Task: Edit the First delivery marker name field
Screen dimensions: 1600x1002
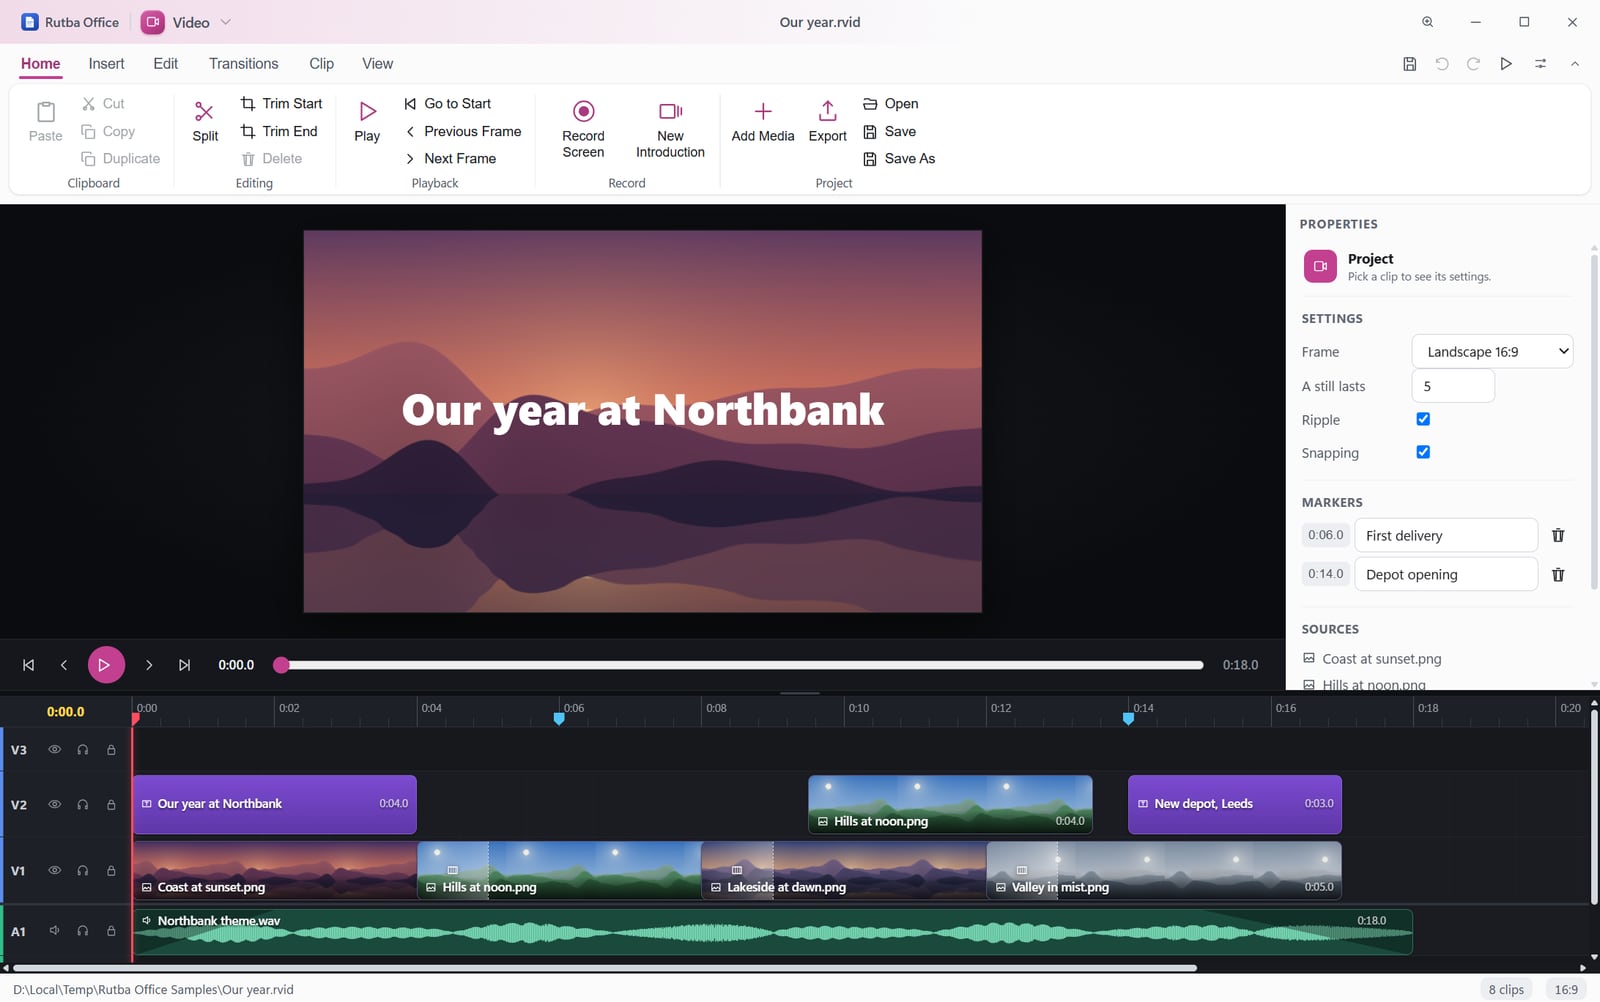Action: (x=1446, y=535)
